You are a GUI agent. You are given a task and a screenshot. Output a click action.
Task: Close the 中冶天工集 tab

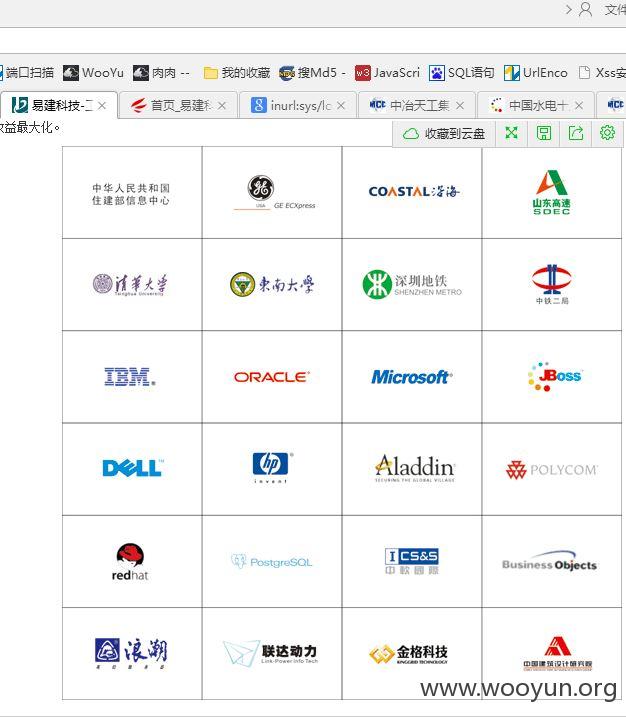(460, 106)
